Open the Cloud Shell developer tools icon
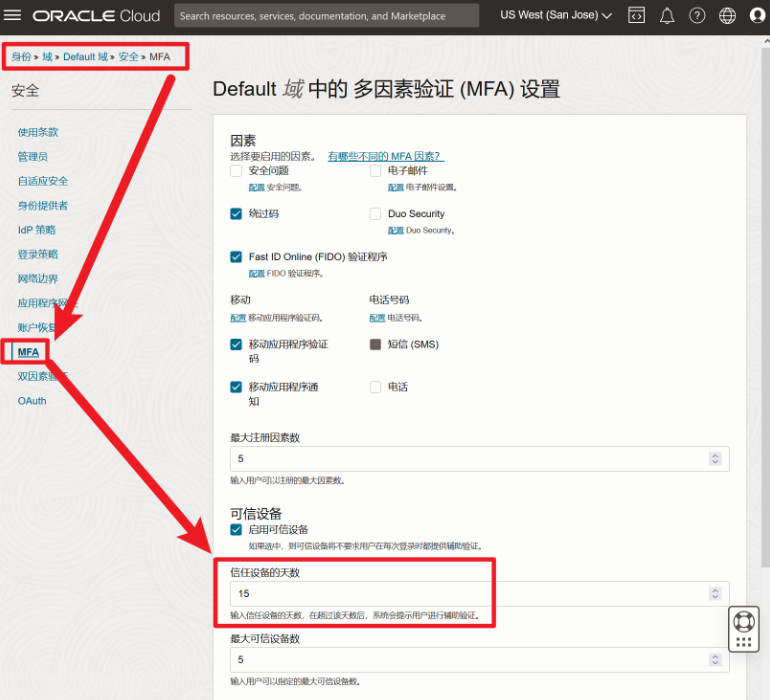 [636, 16]
